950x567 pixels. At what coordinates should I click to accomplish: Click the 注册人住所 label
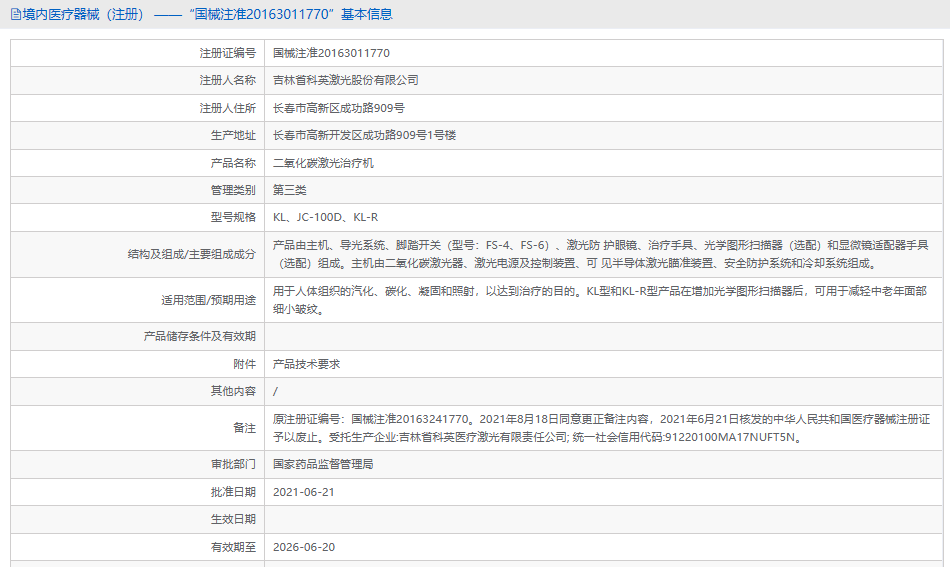(x=228, y=108)
